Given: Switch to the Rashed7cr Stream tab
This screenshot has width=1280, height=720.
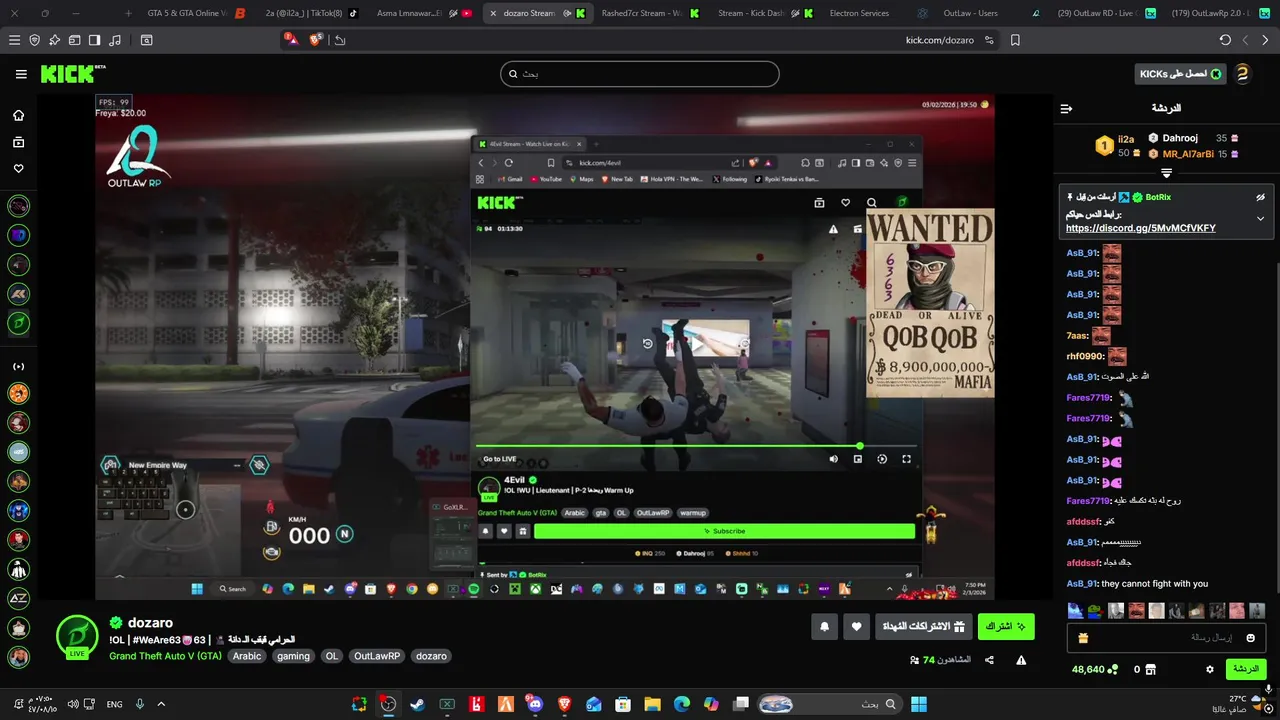Looking at the screenshot, I should coord(648,13).
